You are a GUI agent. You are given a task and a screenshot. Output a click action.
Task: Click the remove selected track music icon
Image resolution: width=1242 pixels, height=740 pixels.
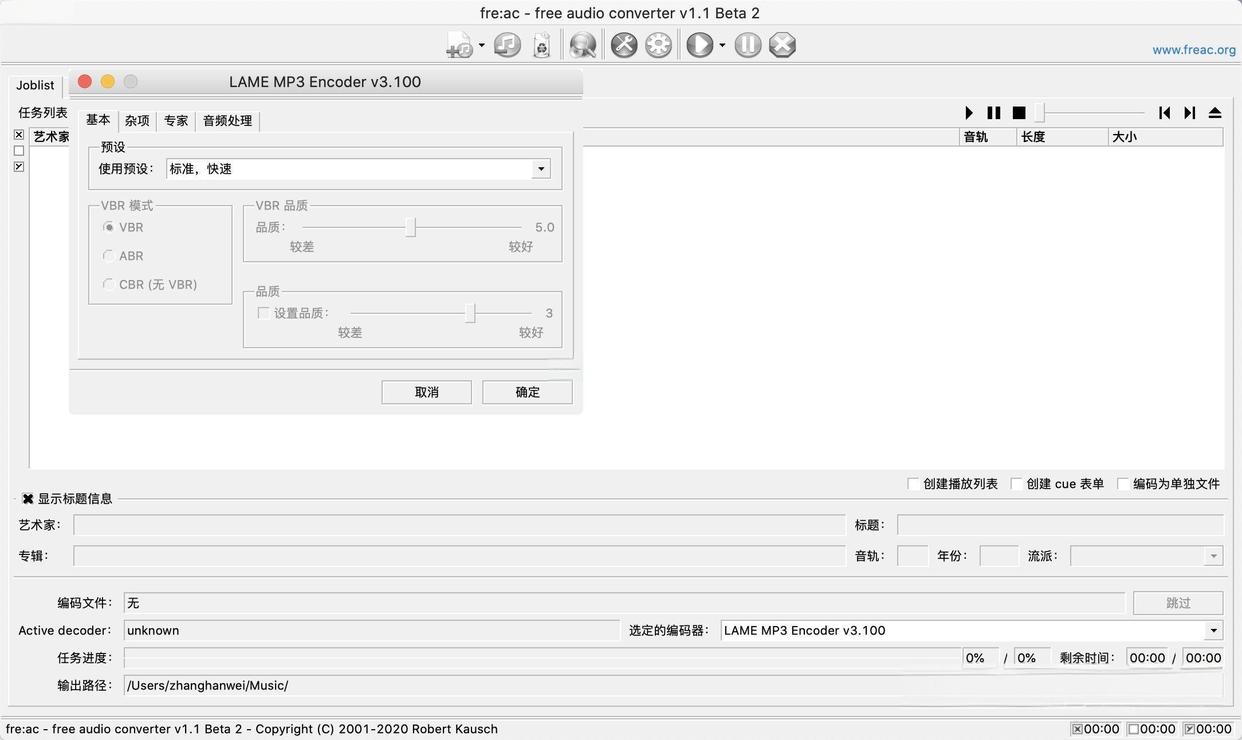tap(508, 45)
